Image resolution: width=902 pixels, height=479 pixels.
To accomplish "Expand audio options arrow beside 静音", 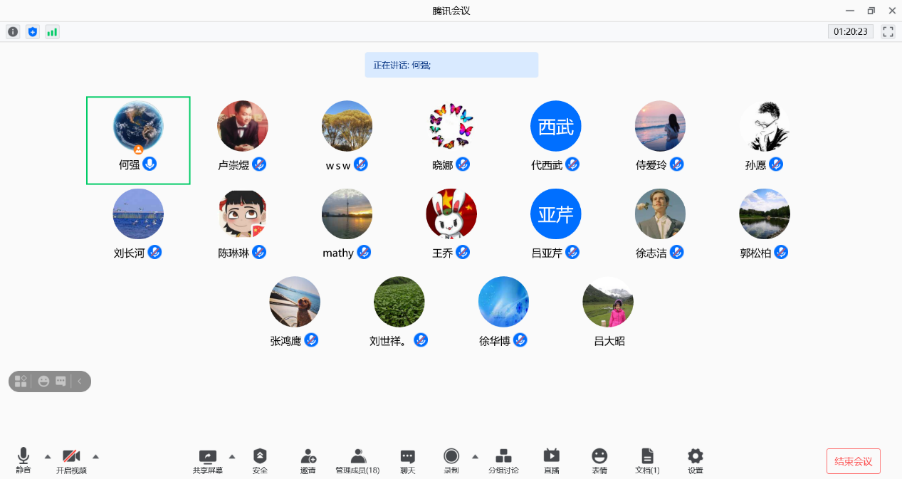I will 47,456.
